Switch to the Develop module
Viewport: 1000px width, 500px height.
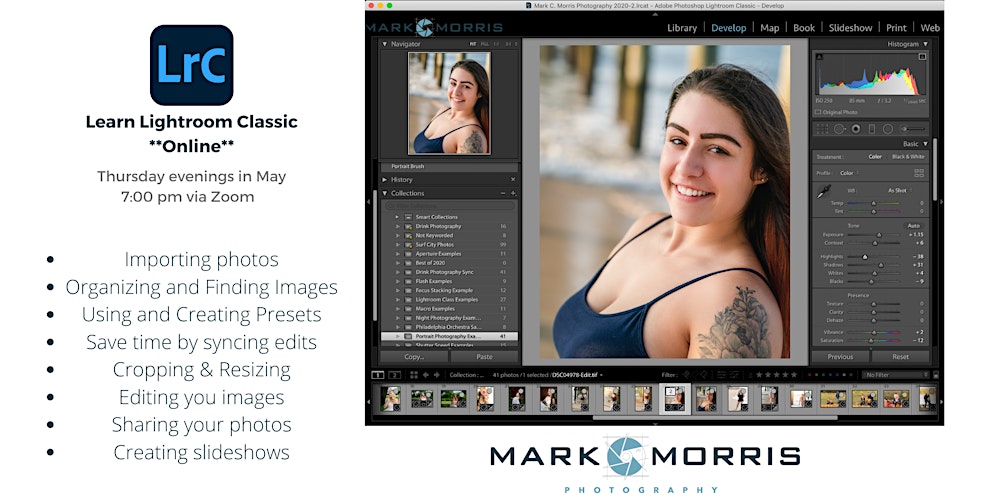tap(728, 28)
